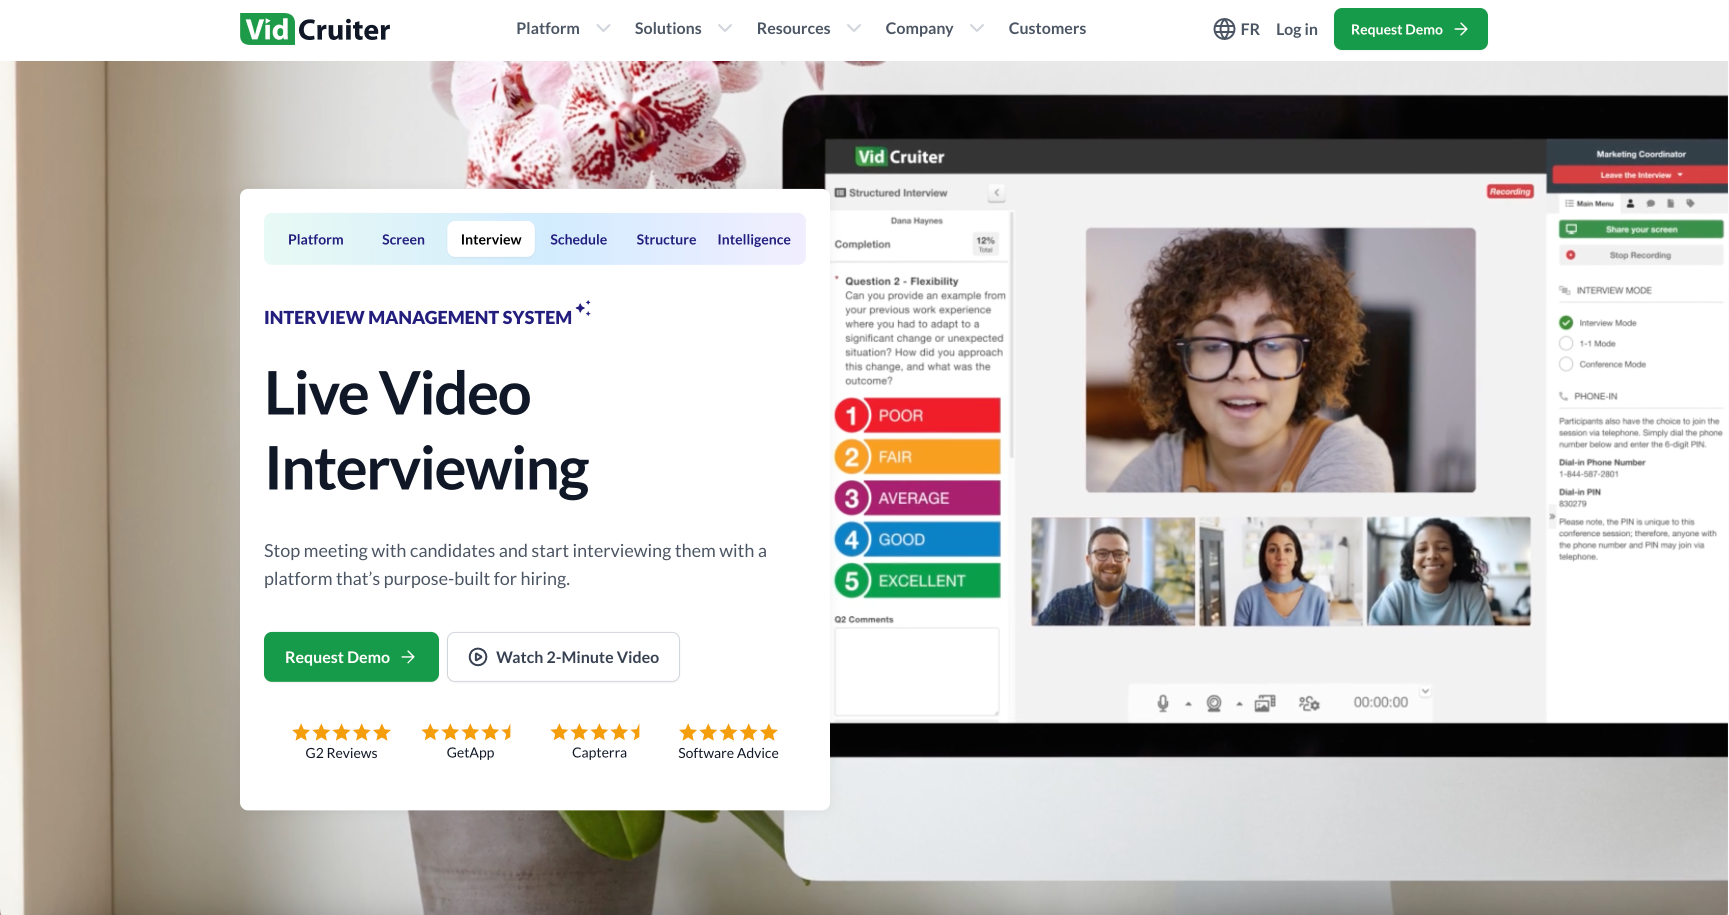Image resolution: width=1729 pixels, height=915 pixels.
Task: Click the sparkle icon beside Interview Management System
Action: (x=583, y=308)
